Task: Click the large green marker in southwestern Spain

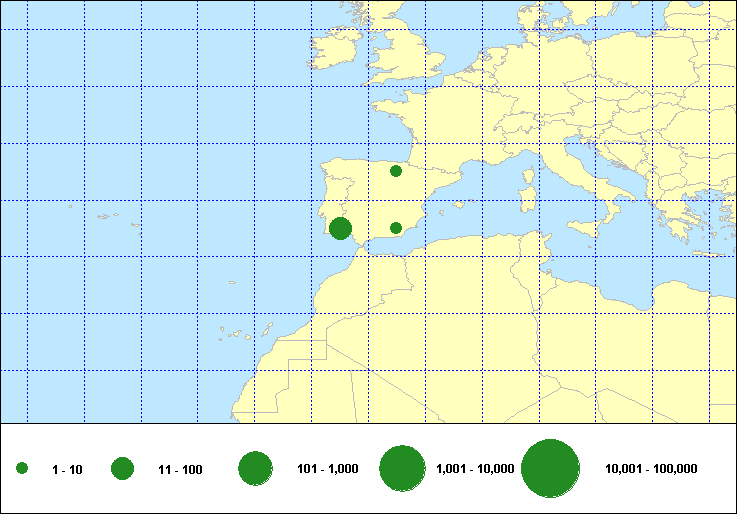Action: tap(340, 228)
